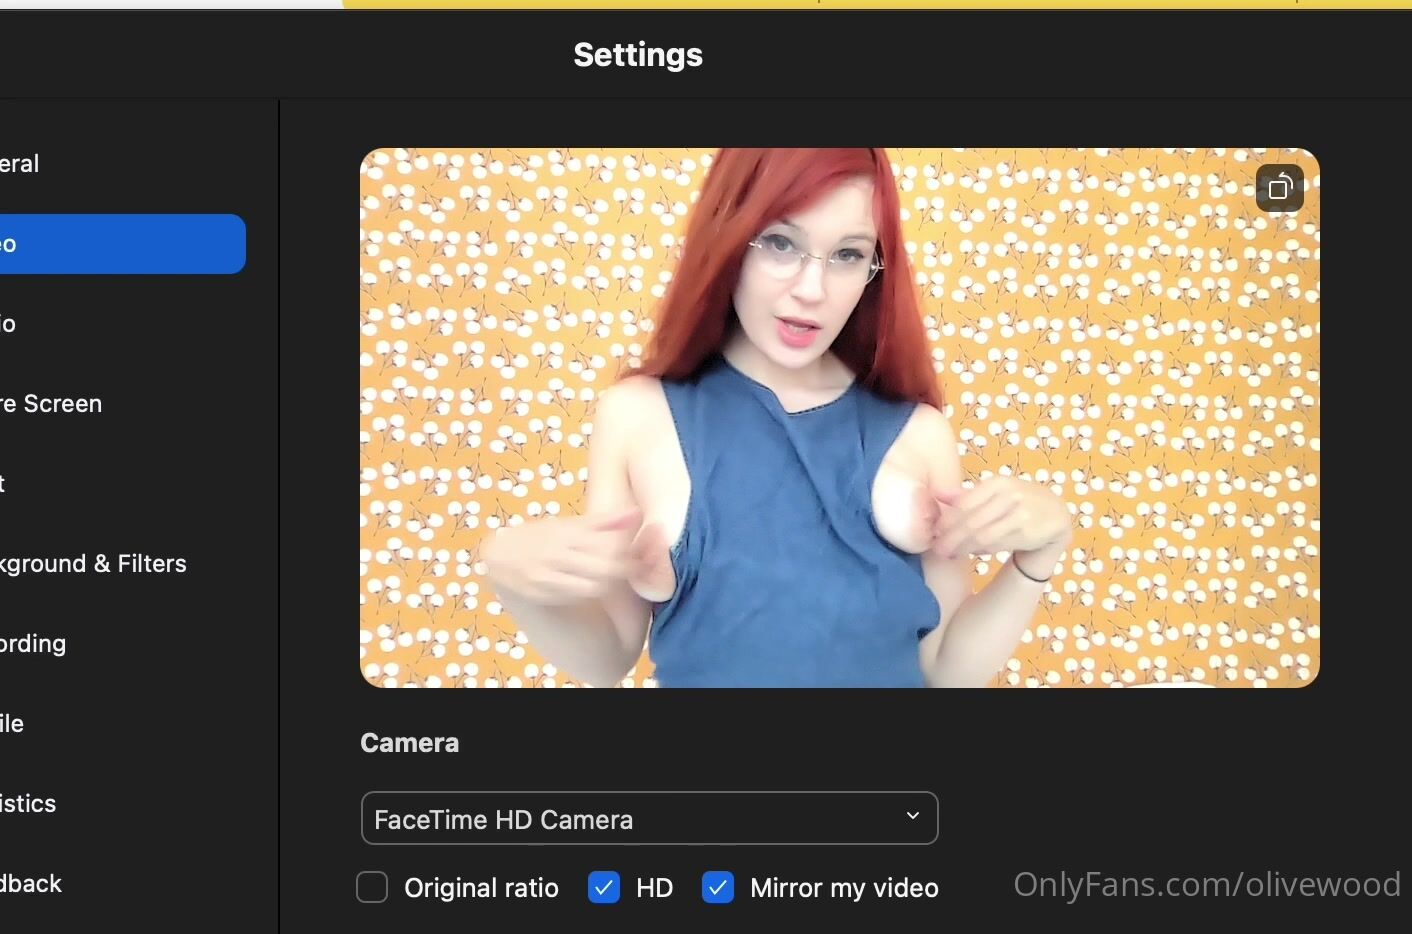Click the Camera section heading
The width and height of the screenshot is (1412, 934).
tap(409, 743)
